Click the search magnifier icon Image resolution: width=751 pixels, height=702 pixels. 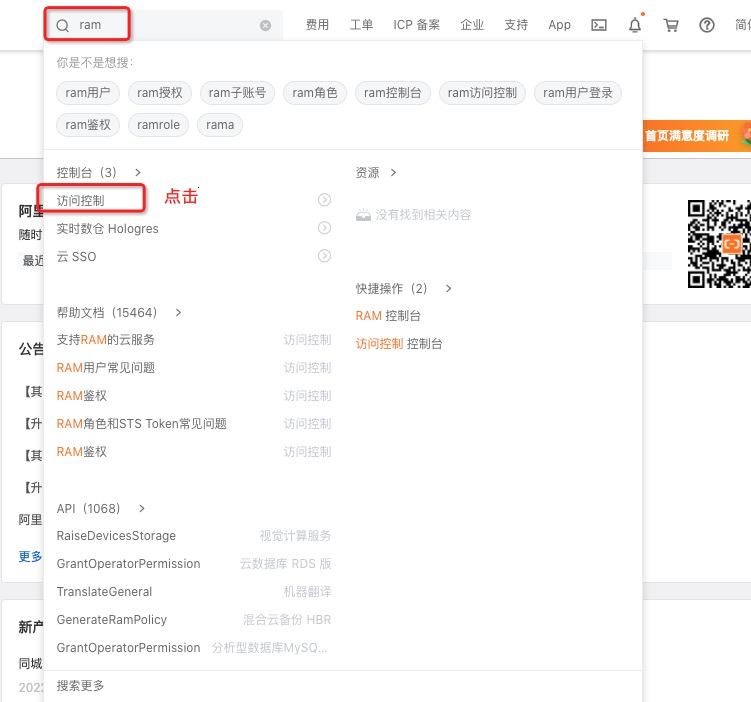coord(63,25)
